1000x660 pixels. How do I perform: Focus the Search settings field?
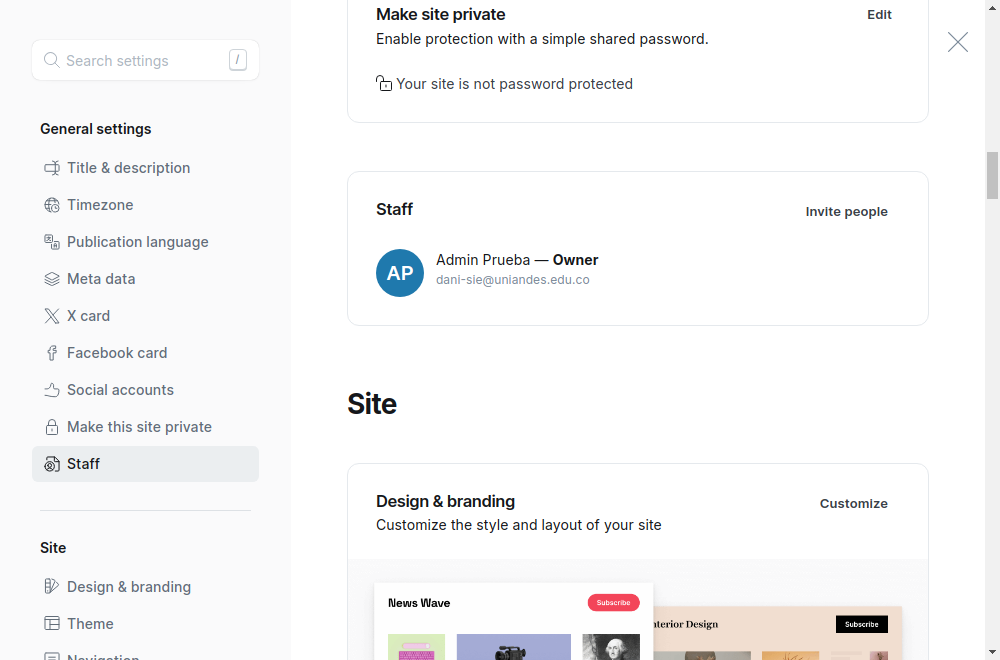coord(145,61)
